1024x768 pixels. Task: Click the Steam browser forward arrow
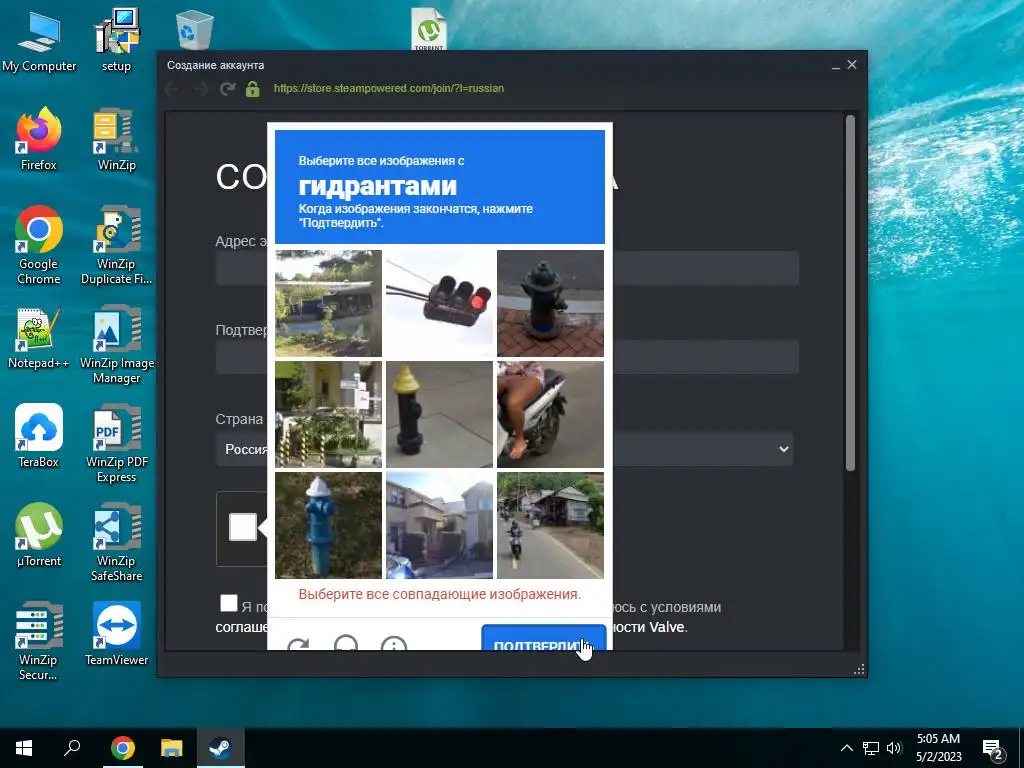[x=200, y=89]
